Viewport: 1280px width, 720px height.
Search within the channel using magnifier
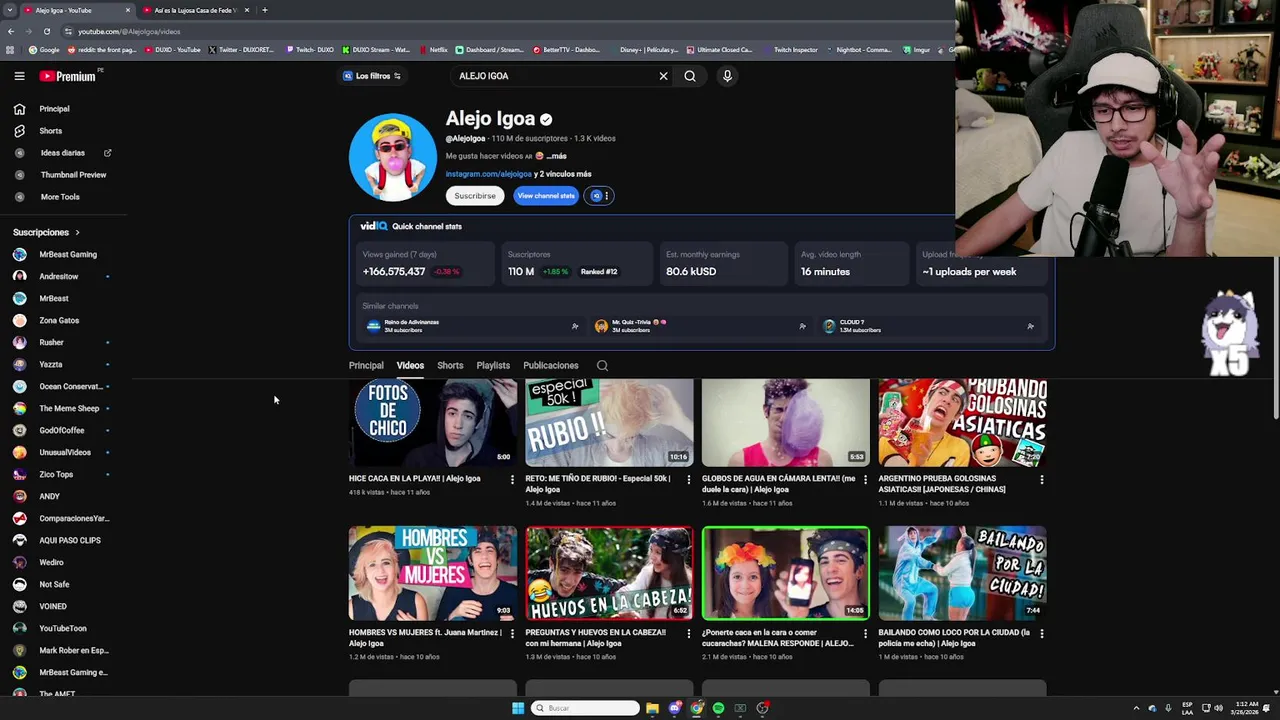coord(602,366)
